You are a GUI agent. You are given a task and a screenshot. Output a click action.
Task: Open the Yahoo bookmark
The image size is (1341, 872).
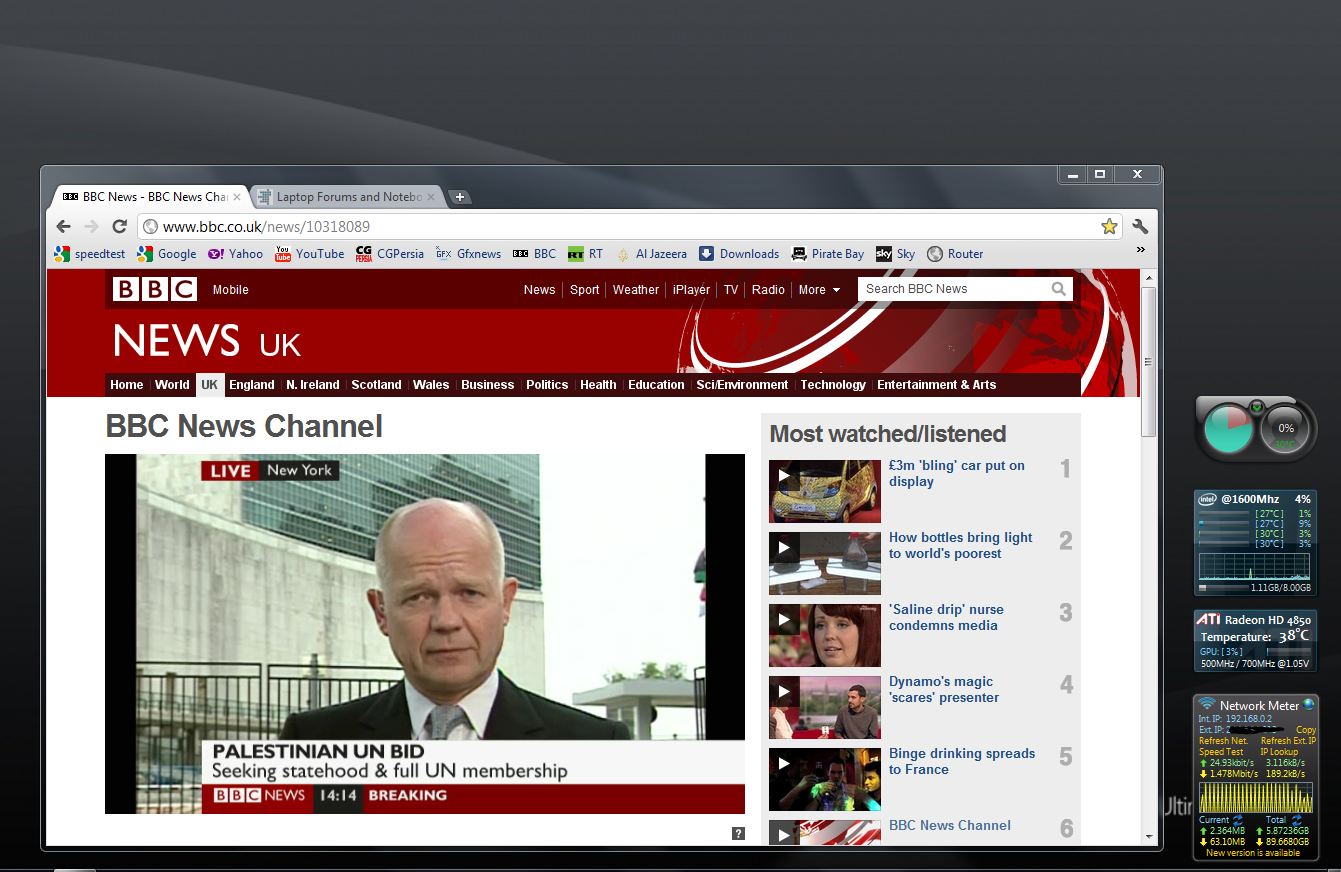[235, 254]
